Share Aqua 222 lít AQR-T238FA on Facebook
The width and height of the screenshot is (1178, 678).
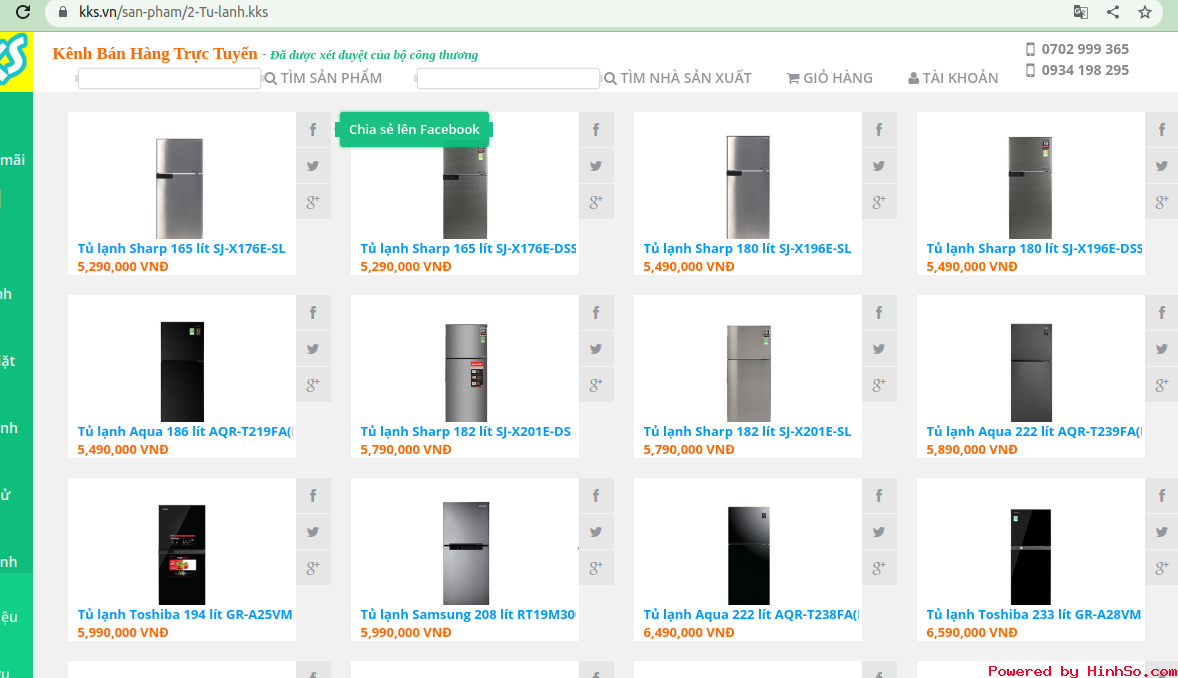coord(879,496)
